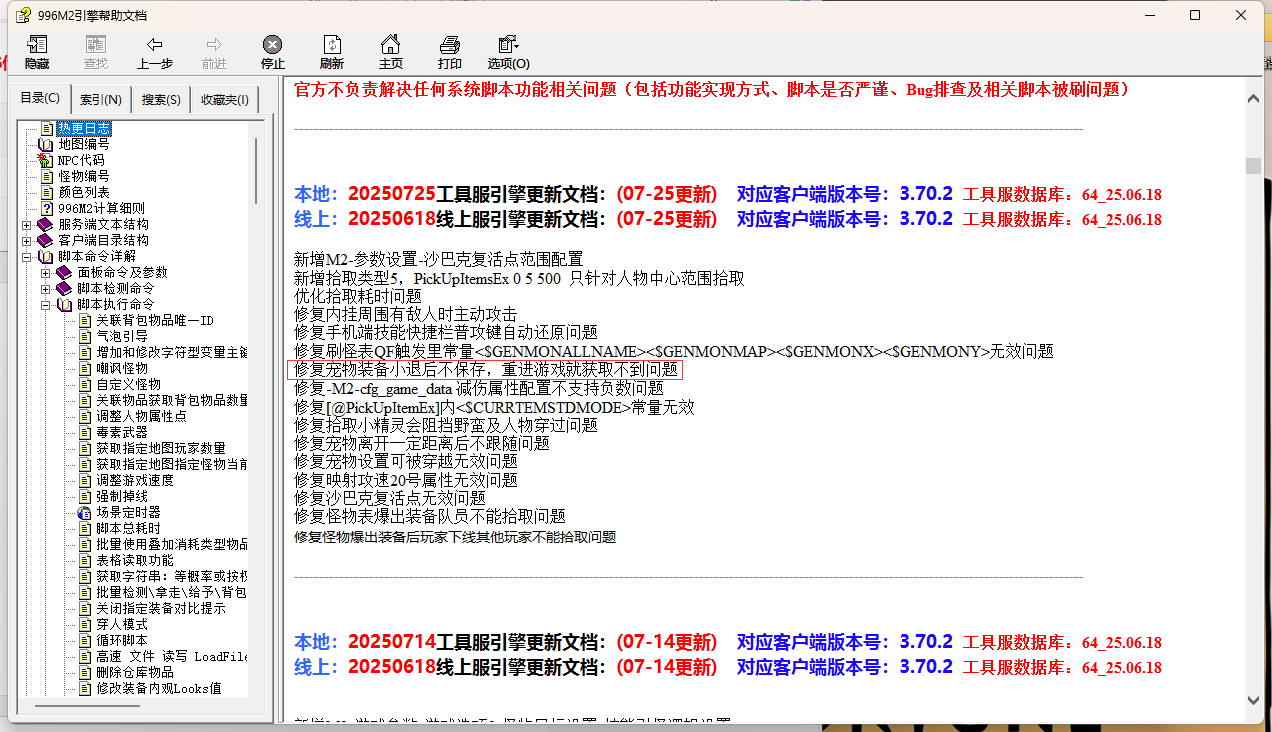
Task: Go back with the 上一步 arrow
Action: click(x=154, y=53)
